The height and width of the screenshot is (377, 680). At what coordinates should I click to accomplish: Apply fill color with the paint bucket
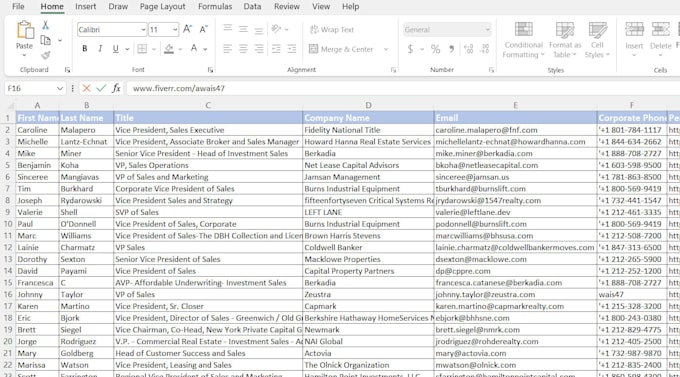pyautogui.click(x=169, y=49)
